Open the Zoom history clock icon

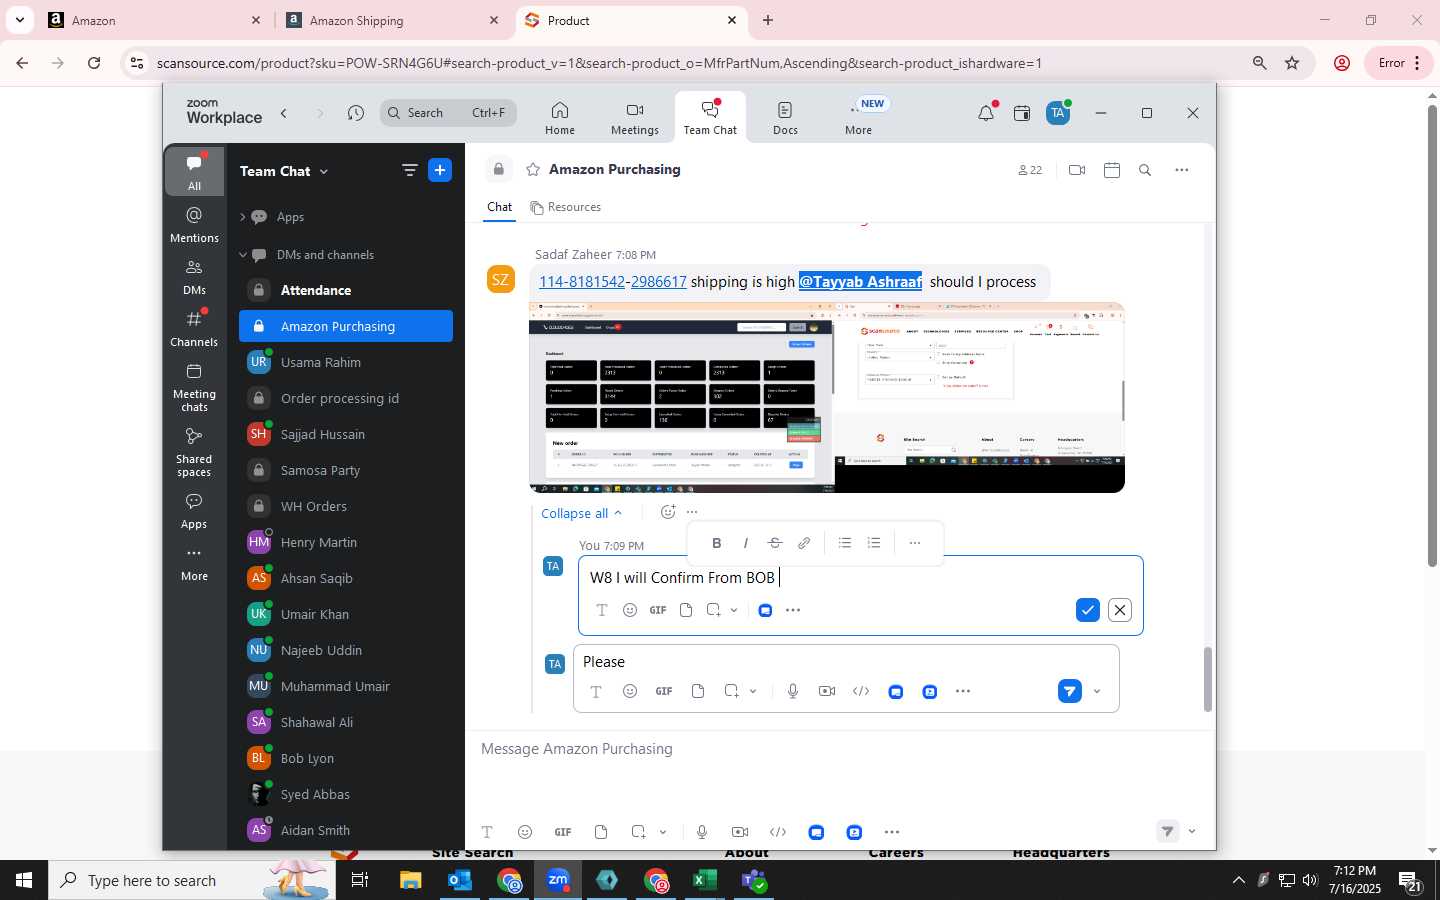click(356, 113)
